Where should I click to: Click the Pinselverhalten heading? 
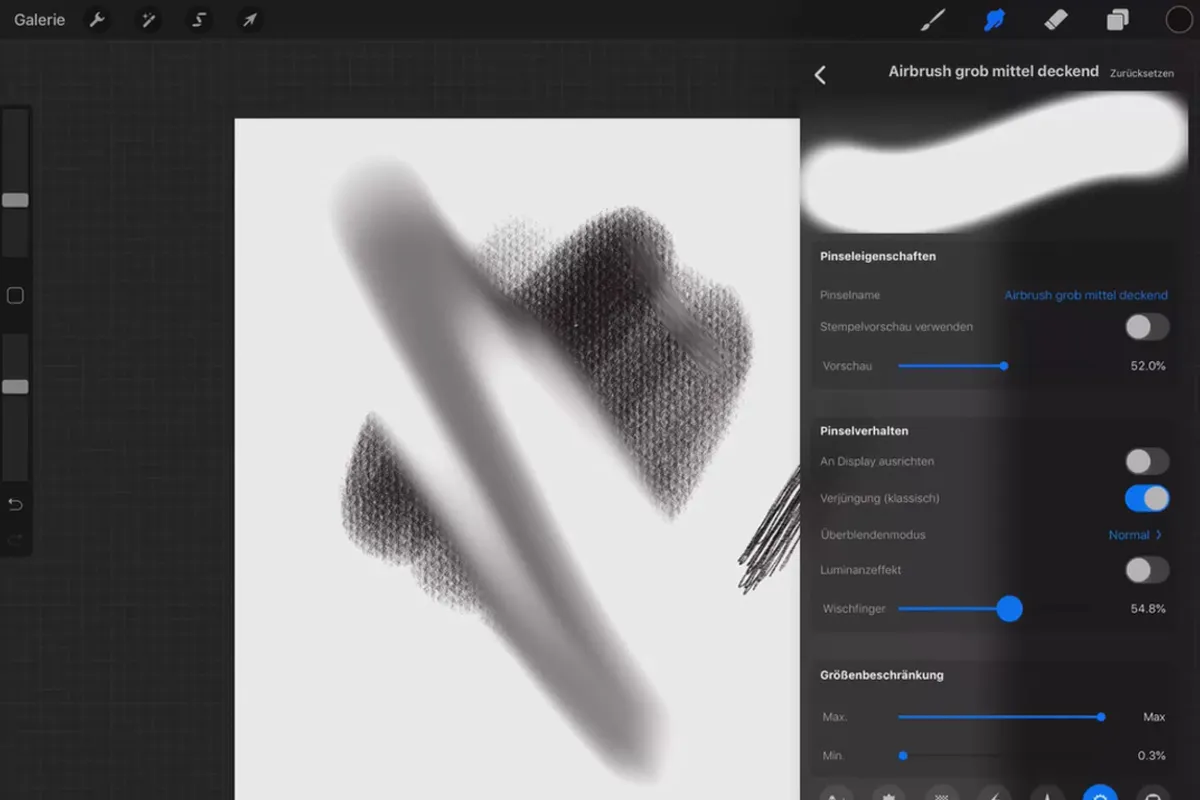coord(864,431)
